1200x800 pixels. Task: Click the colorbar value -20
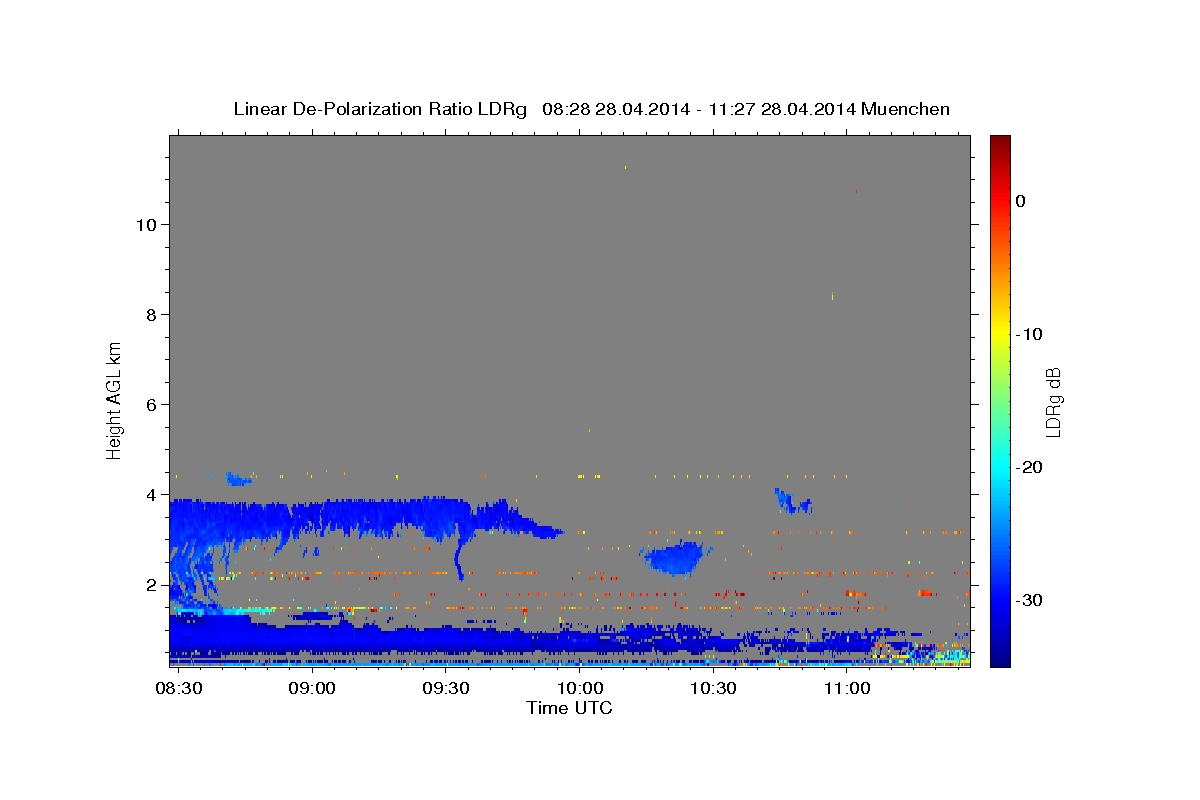[x=1029, y=467]
